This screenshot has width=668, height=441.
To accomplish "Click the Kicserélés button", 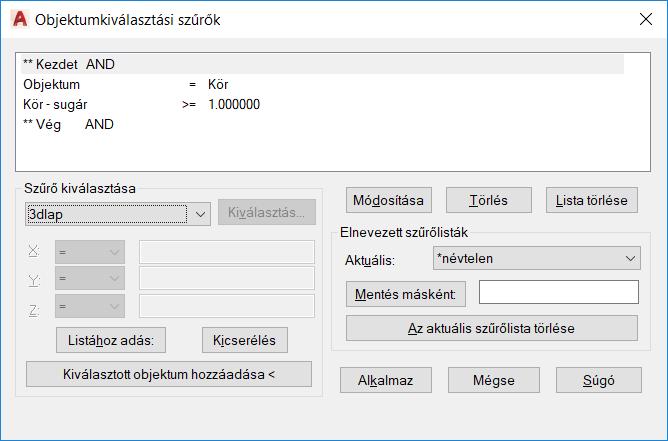I will click(245, 340).
